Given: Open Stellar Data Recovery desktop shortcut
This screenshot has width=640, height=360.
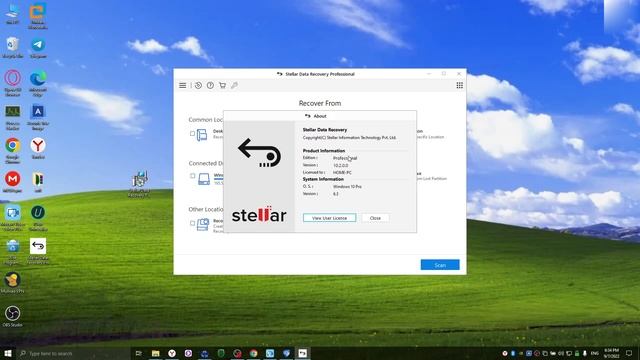Looking at the screenshot, I should tap(38, 251).
